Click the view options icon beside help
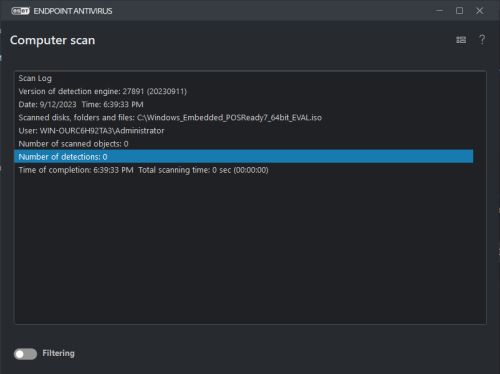This screenshot has width=500, height=374. click(461, 40)
